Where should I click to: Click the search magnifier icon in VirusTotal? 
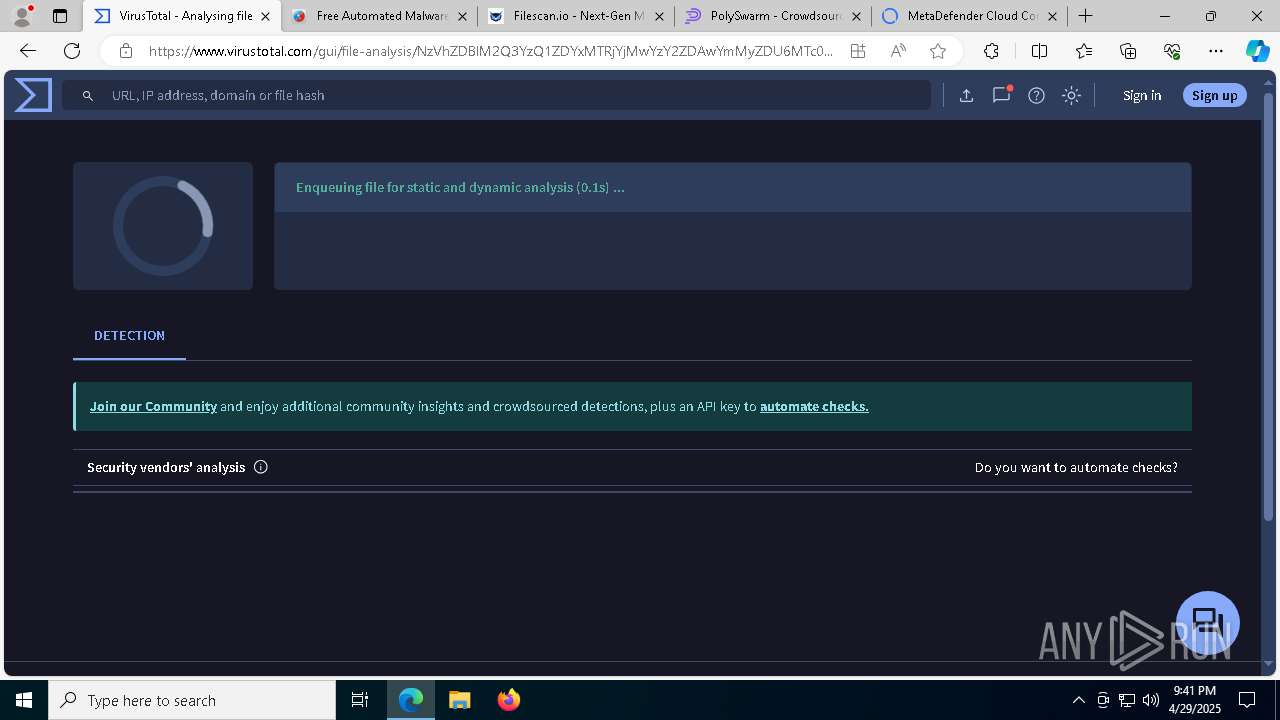(x=88, y=95)
